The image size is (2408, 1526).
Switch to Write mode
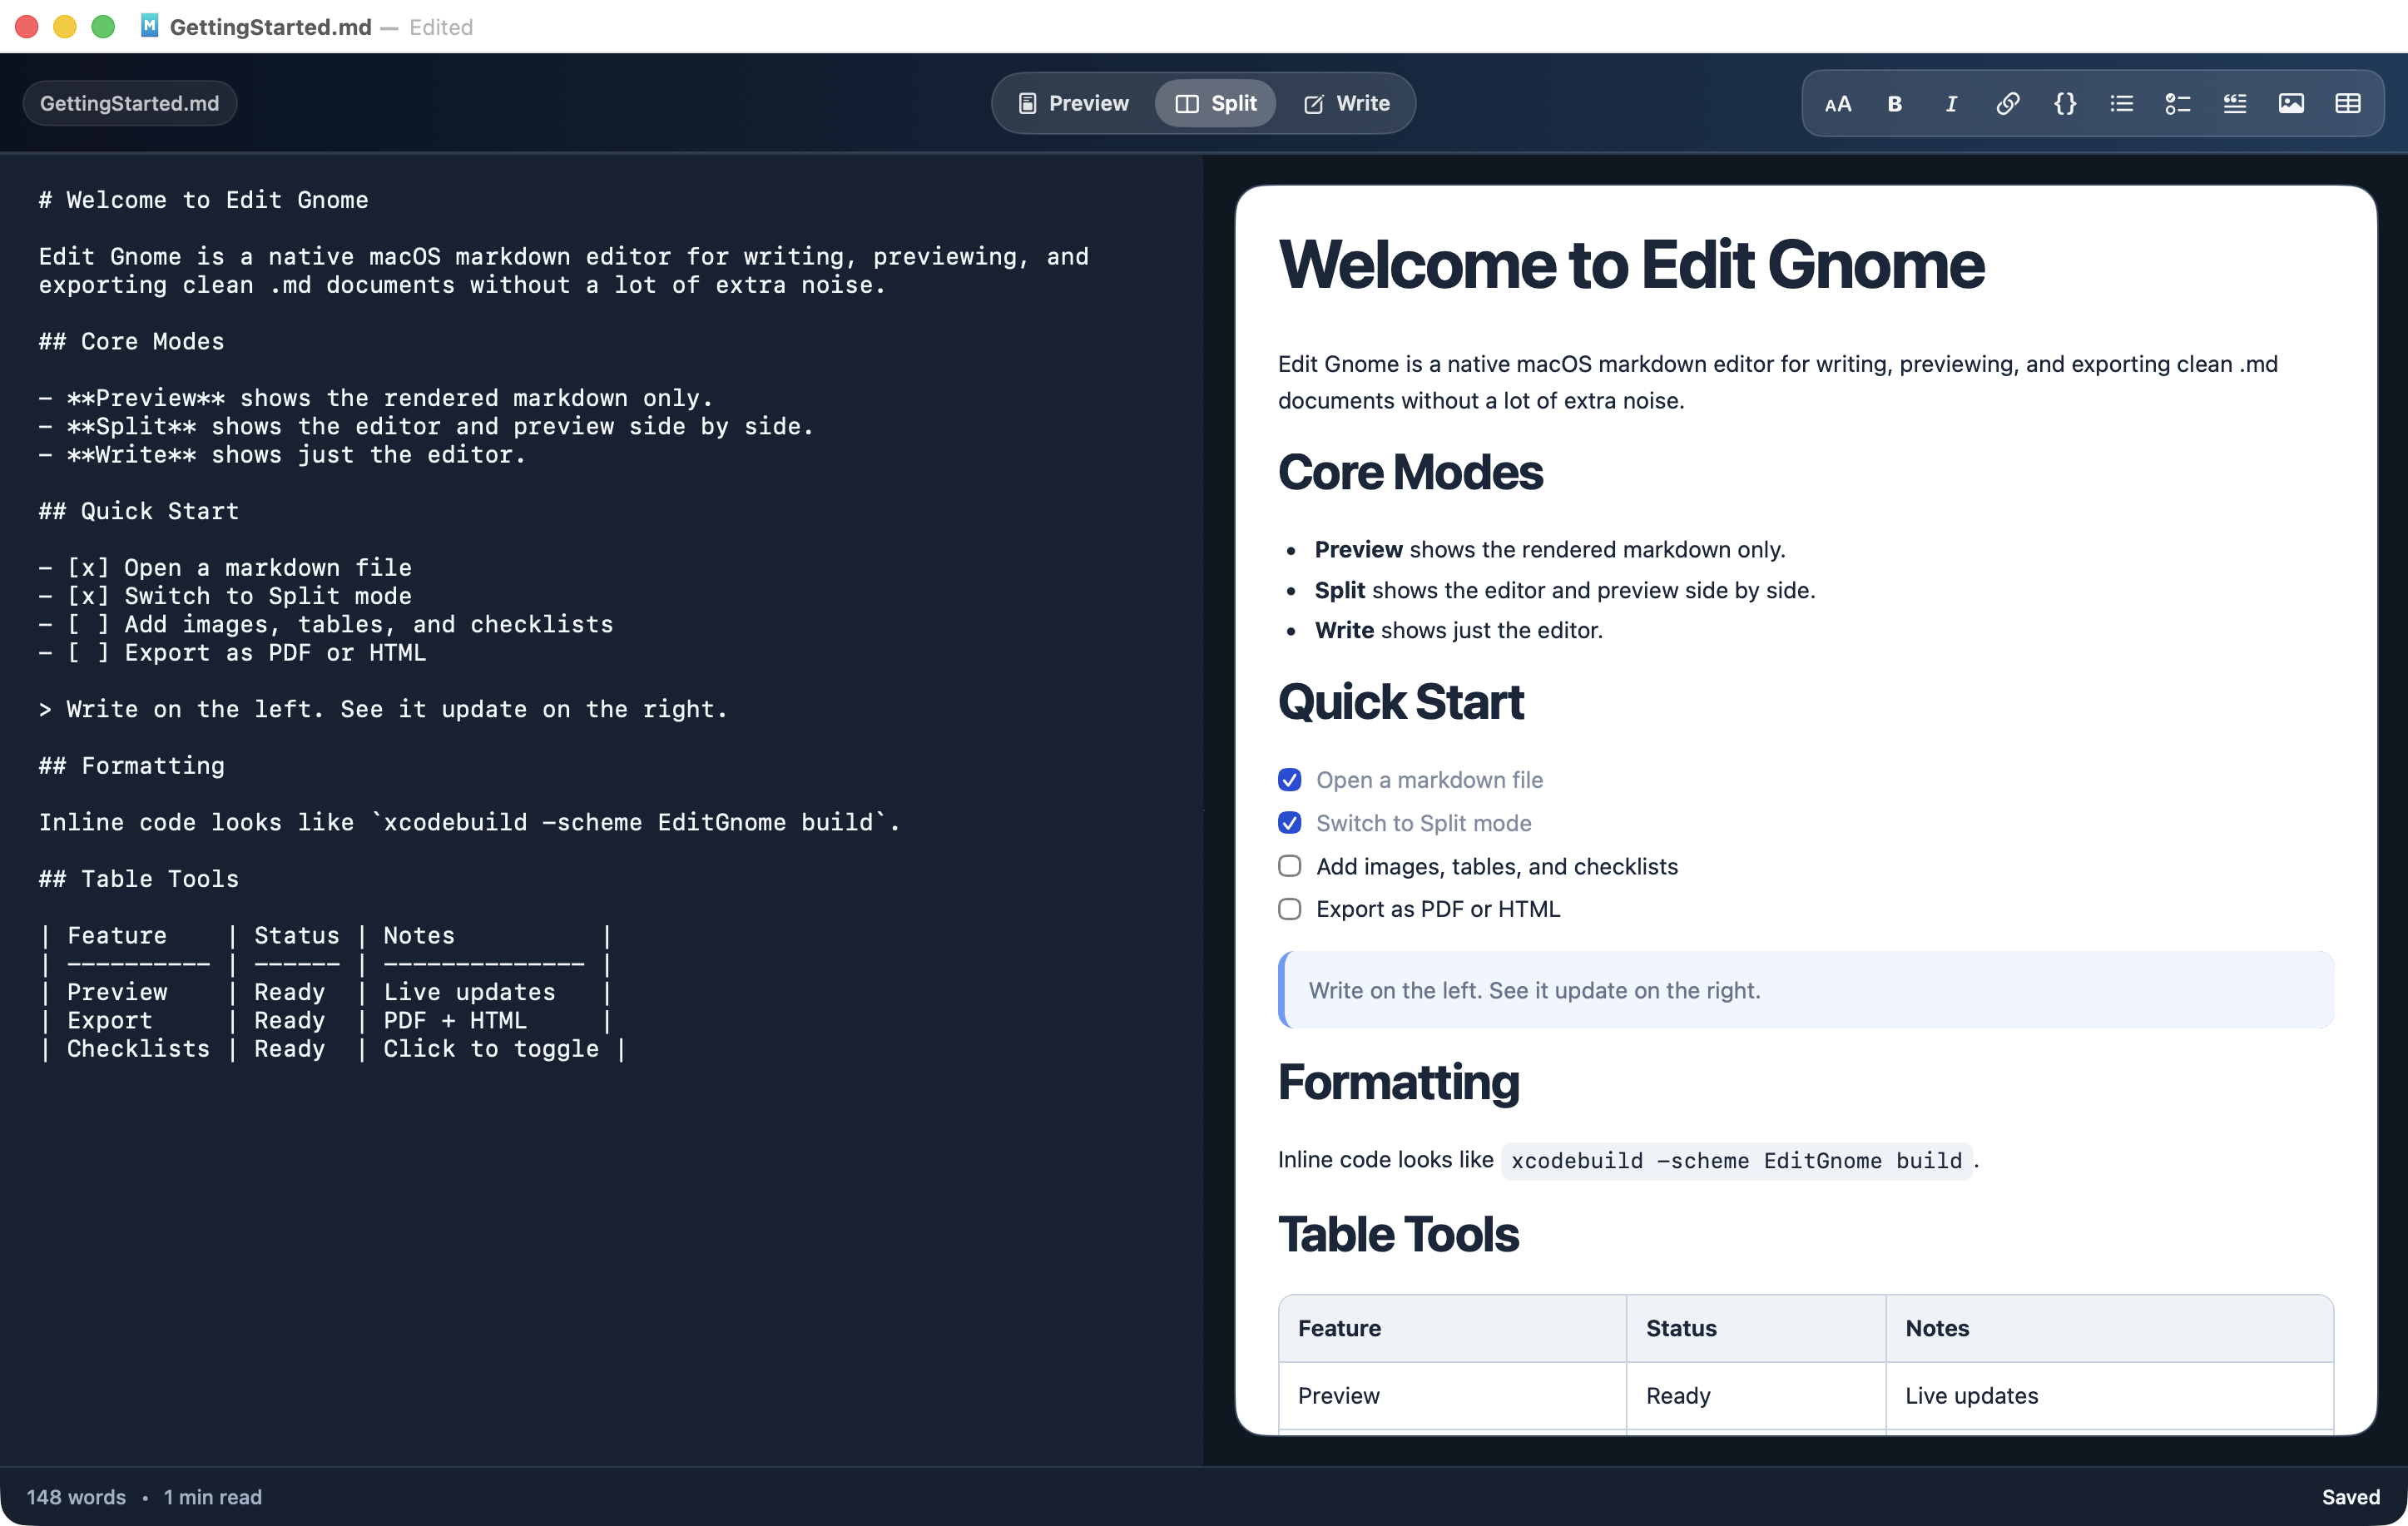pyautogui.click(x=1346, y=103)
